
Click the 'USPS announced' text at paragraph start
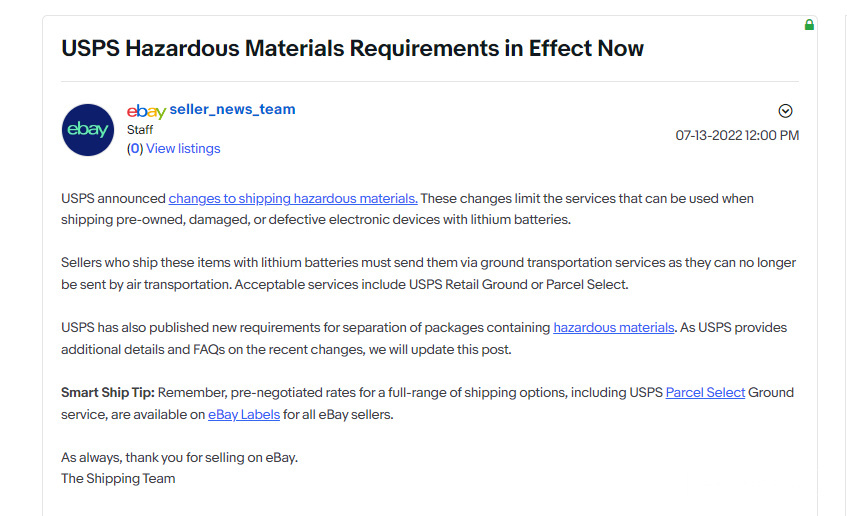coord(113,198)
